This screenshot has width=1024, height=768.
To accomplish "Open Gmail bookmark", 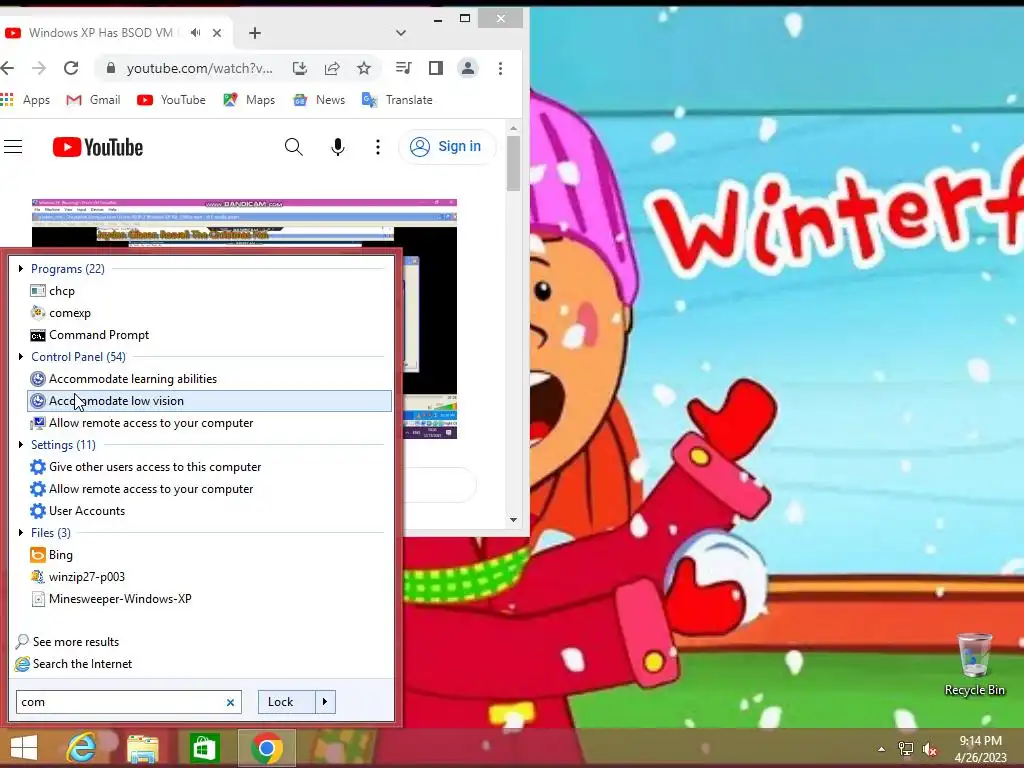I will point(93,100).
